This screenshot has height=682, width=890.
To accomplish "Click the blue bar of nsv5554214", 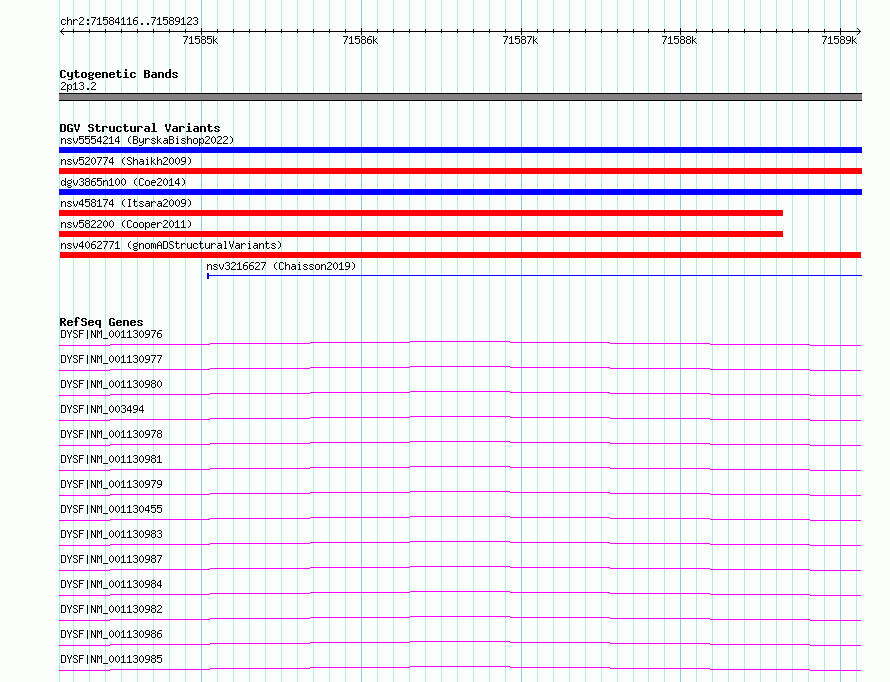I will [460, 150].
